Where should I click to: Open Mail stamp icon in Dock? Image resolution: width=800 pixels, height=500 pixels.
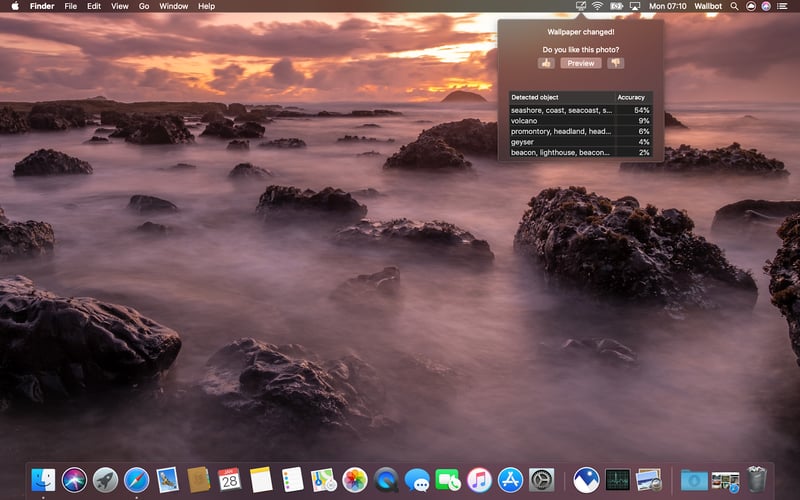tap(167, 480)
